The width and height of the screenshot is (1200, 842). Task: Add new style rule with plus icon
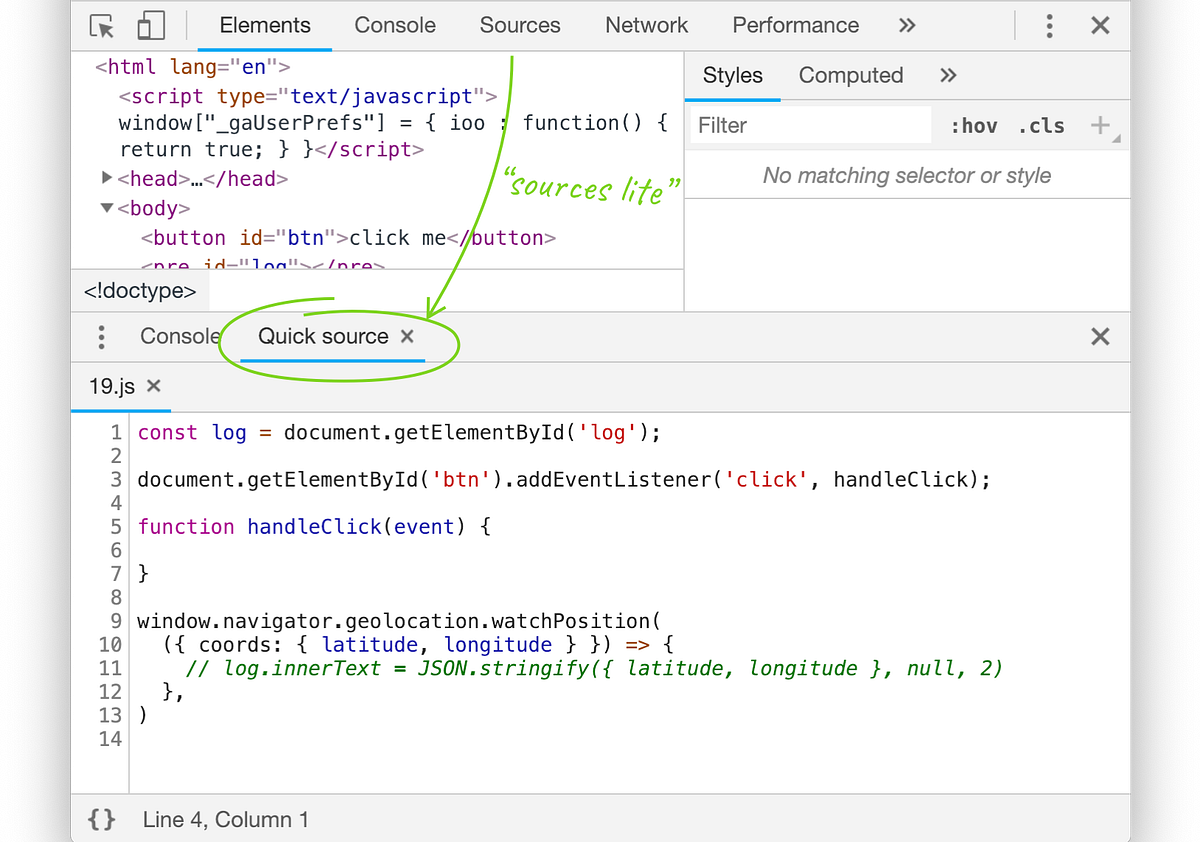pyautogui.click(x=1100, y=125)
